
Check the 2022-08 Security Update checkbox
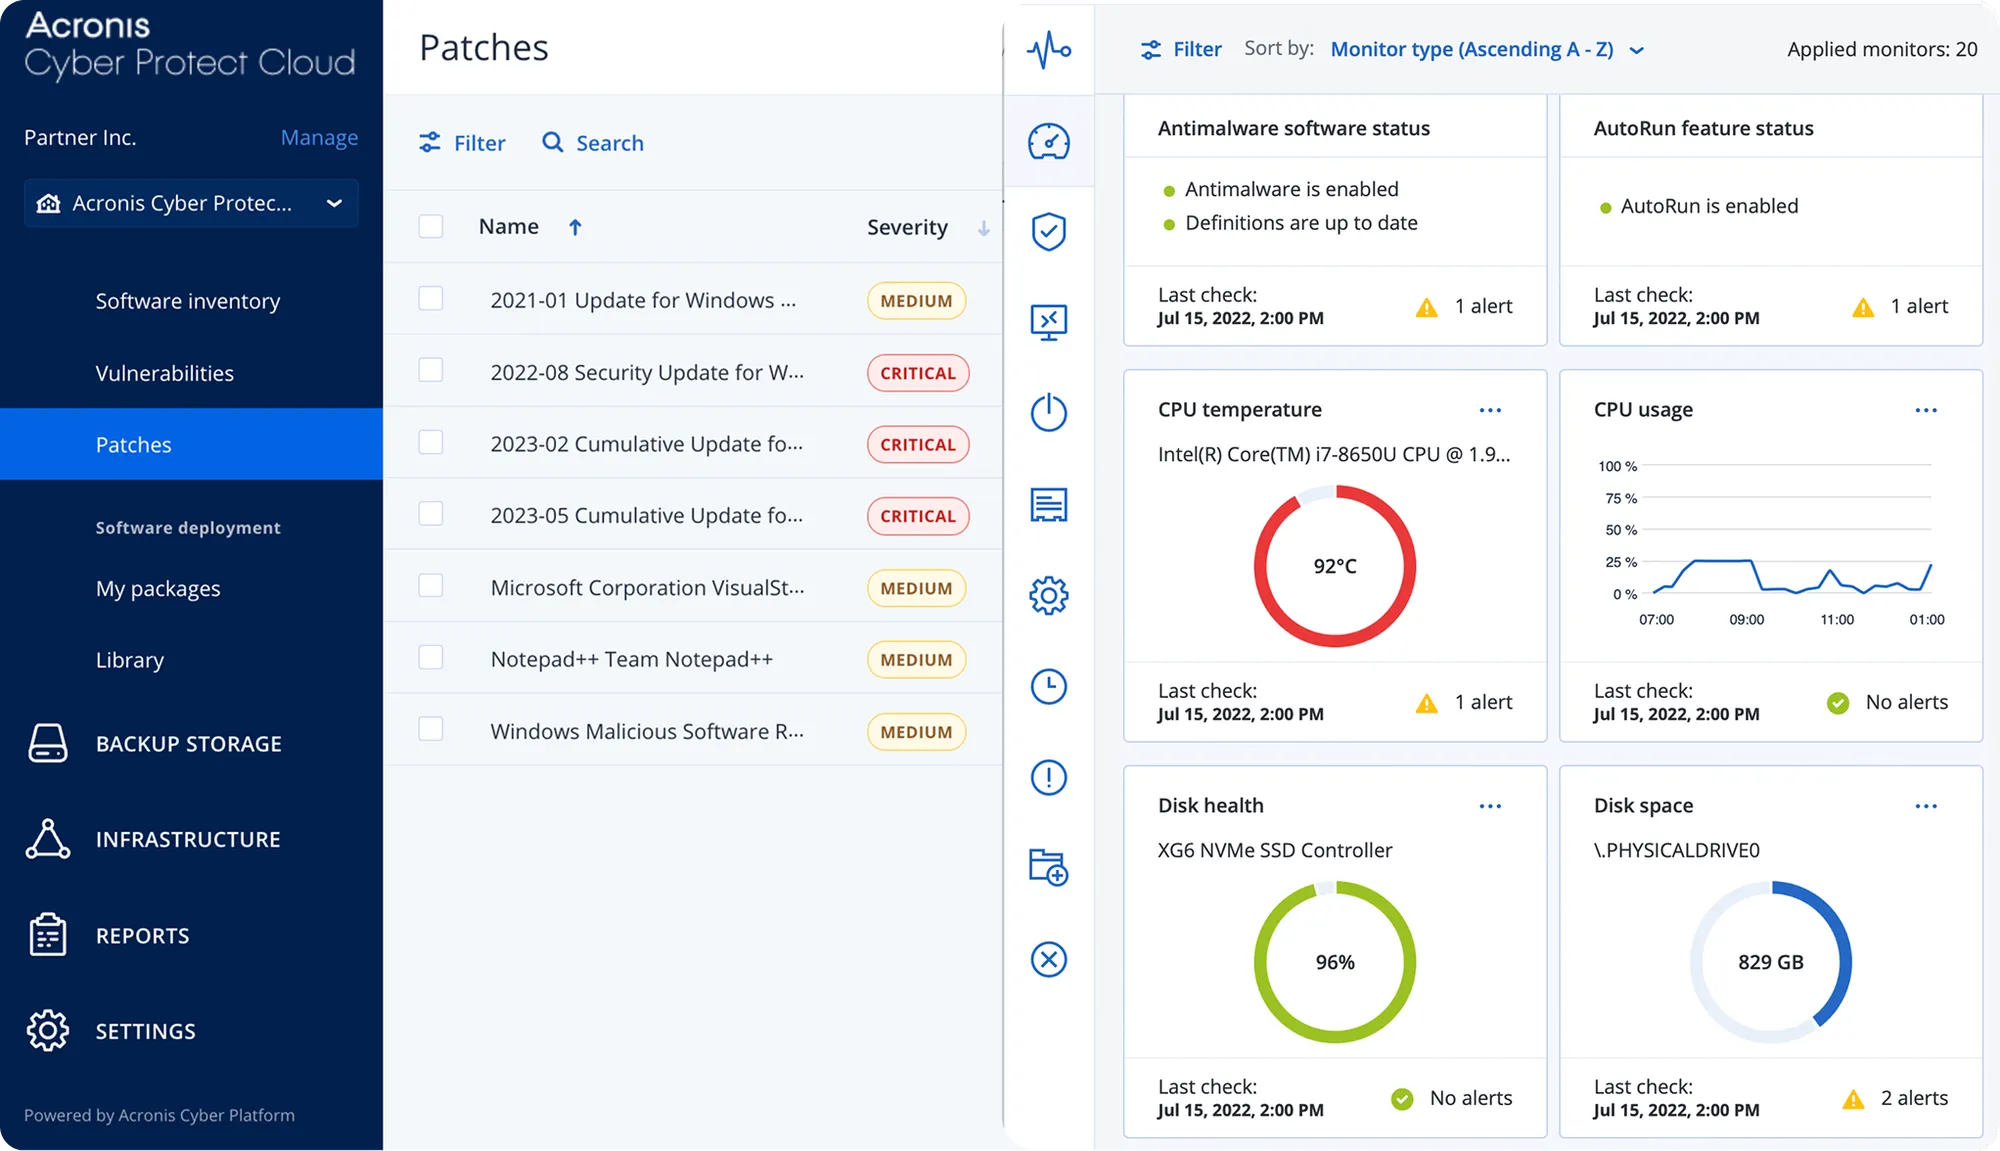click(x=431, y=371)
